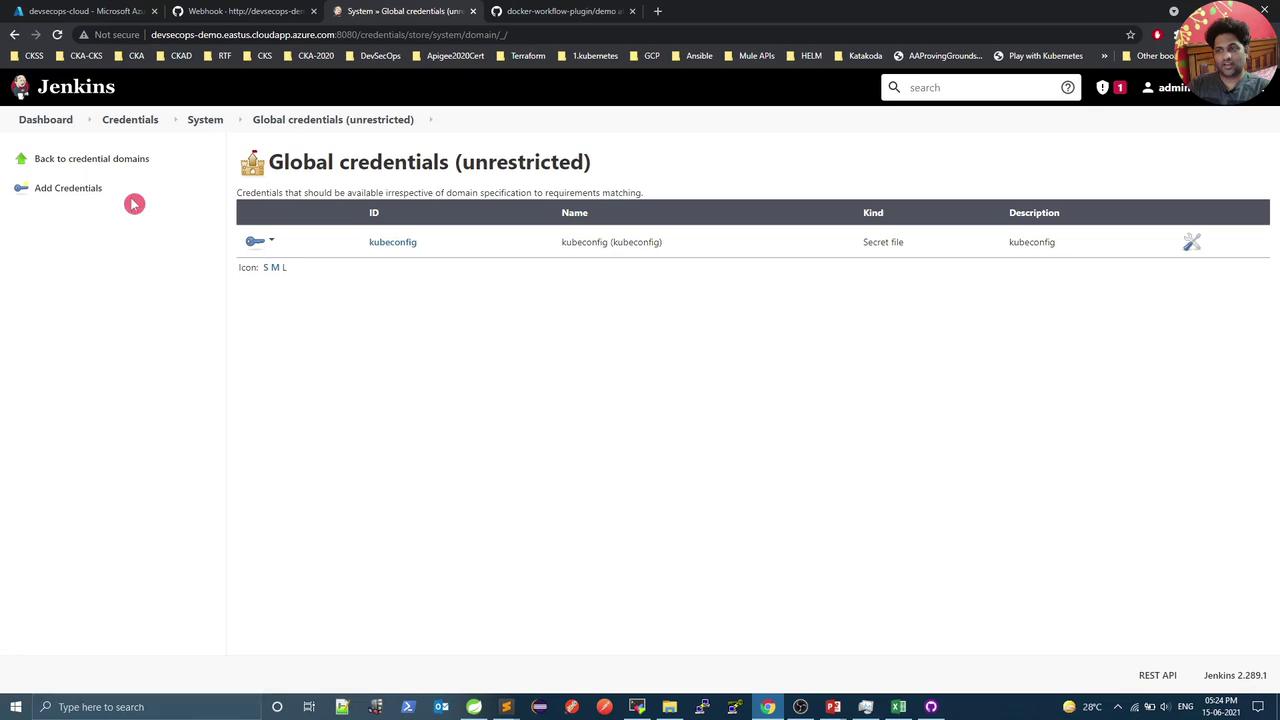Expand the Global credentials breadcrumb chevron
The width and height of the screenshot is (1280, 720).
(430, 120)
